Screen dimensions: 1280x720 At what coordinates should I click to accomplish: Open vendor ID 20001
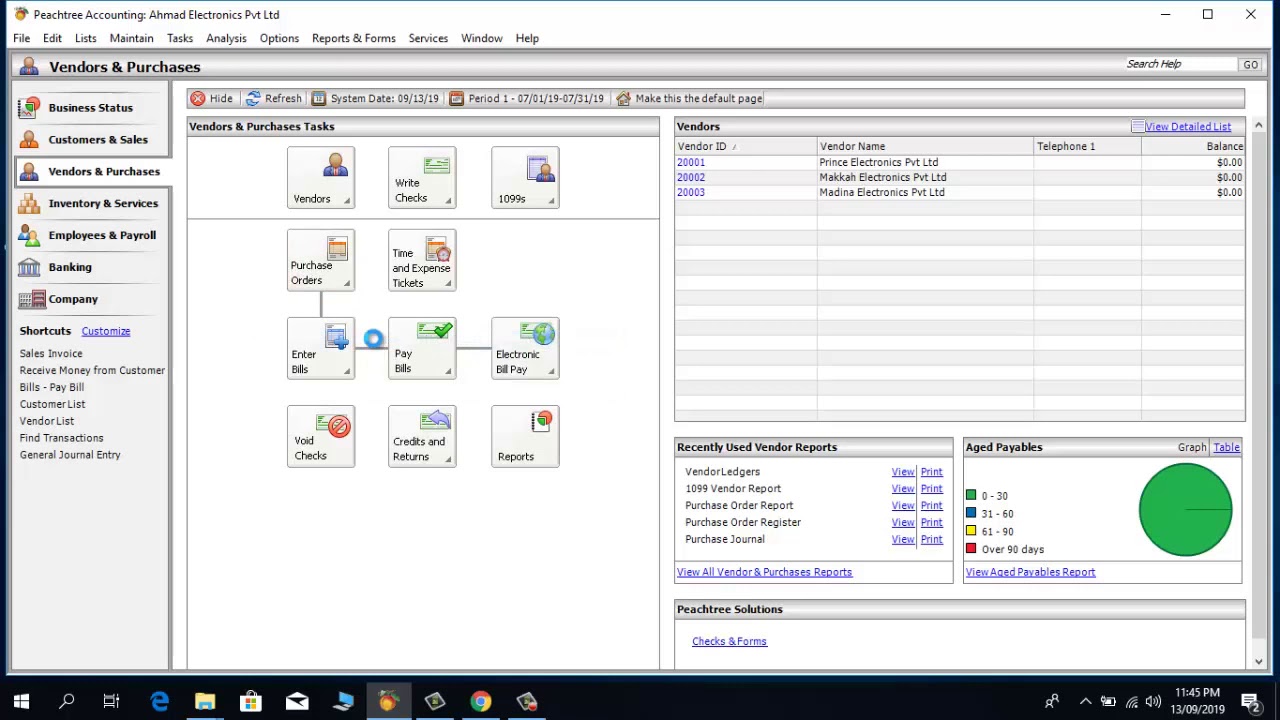tap(691, 162)
